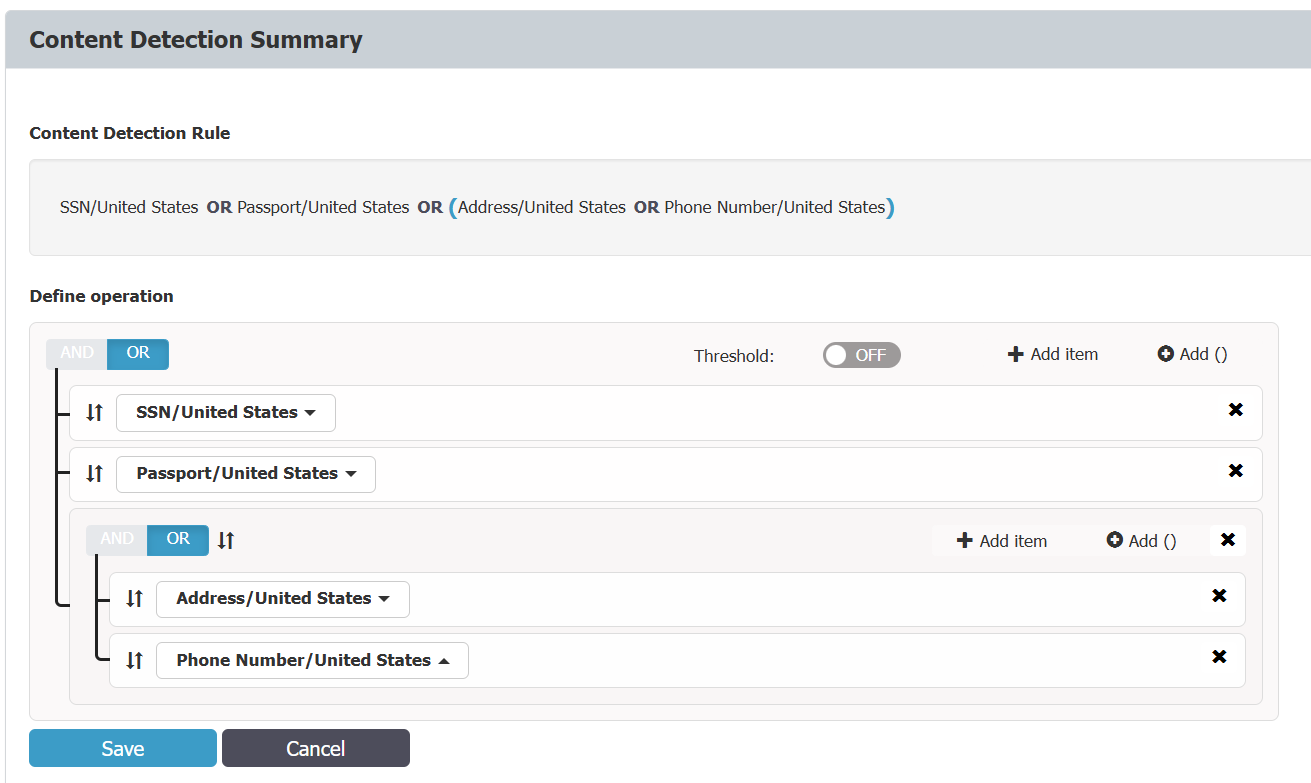
Task: Click reorder arrows next to nested OR
Action: click(x=226, y=540)
